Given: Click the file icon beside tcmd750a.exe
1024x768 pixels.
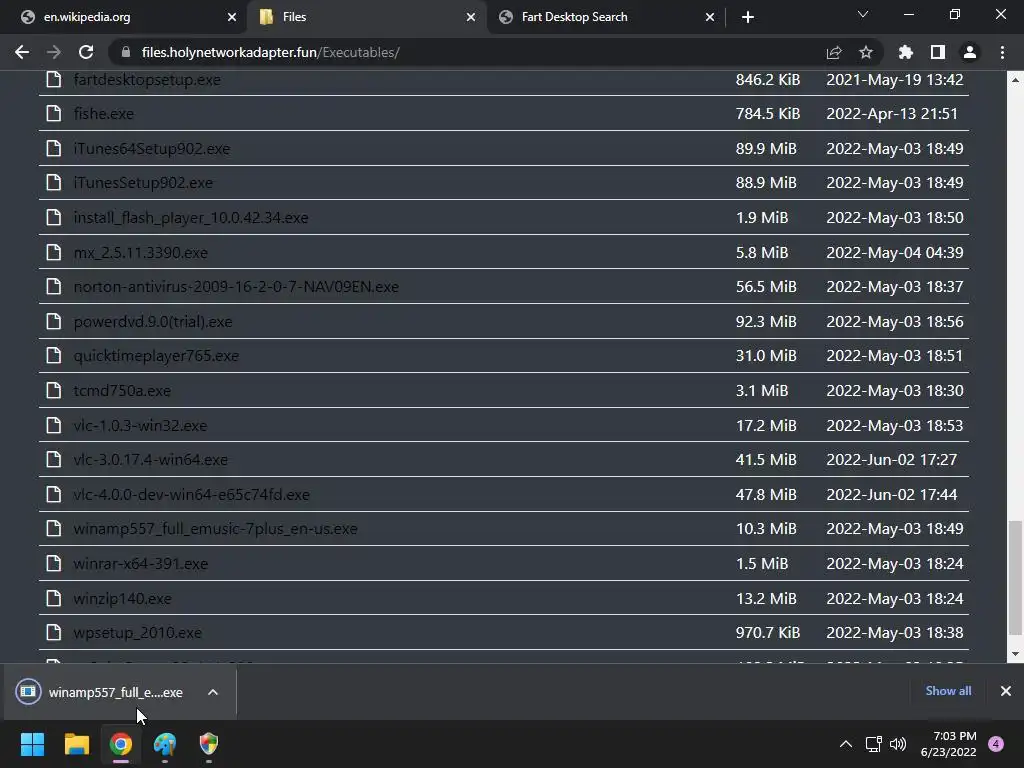Looking at the screenshot, I should pos(54,391).
